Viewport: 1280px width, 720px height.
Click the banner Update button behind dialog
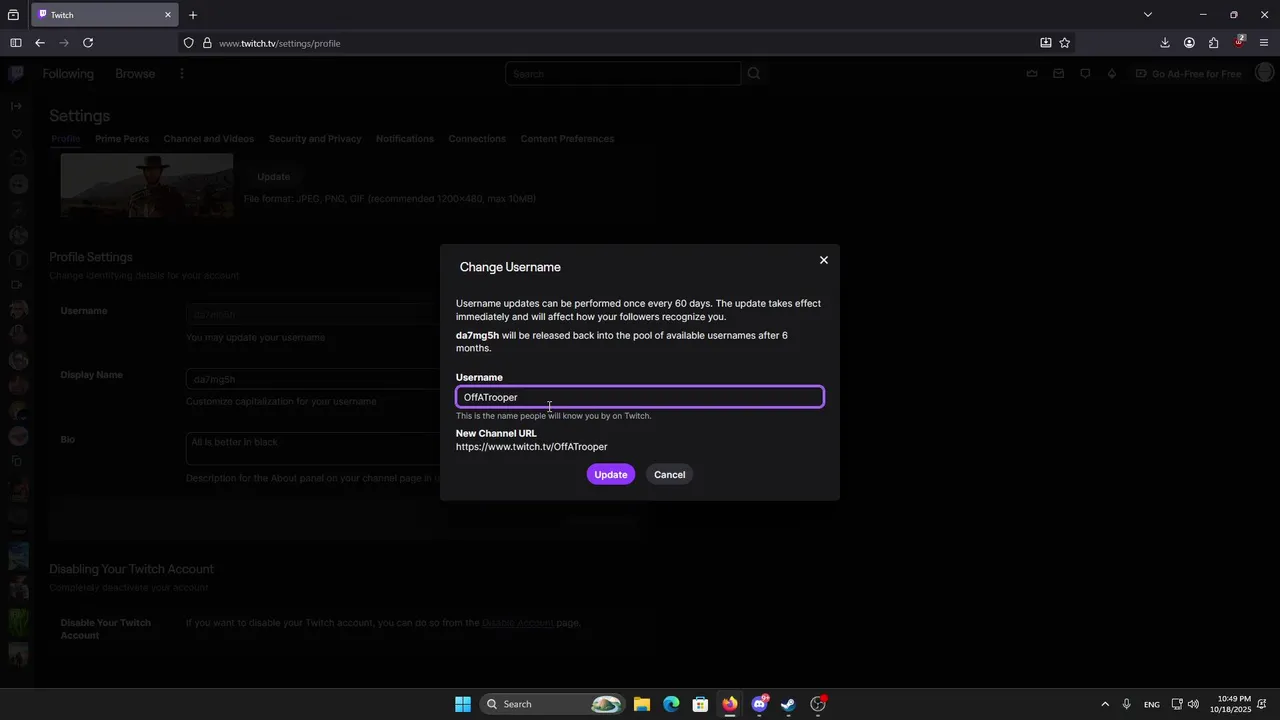coord(273,177)
